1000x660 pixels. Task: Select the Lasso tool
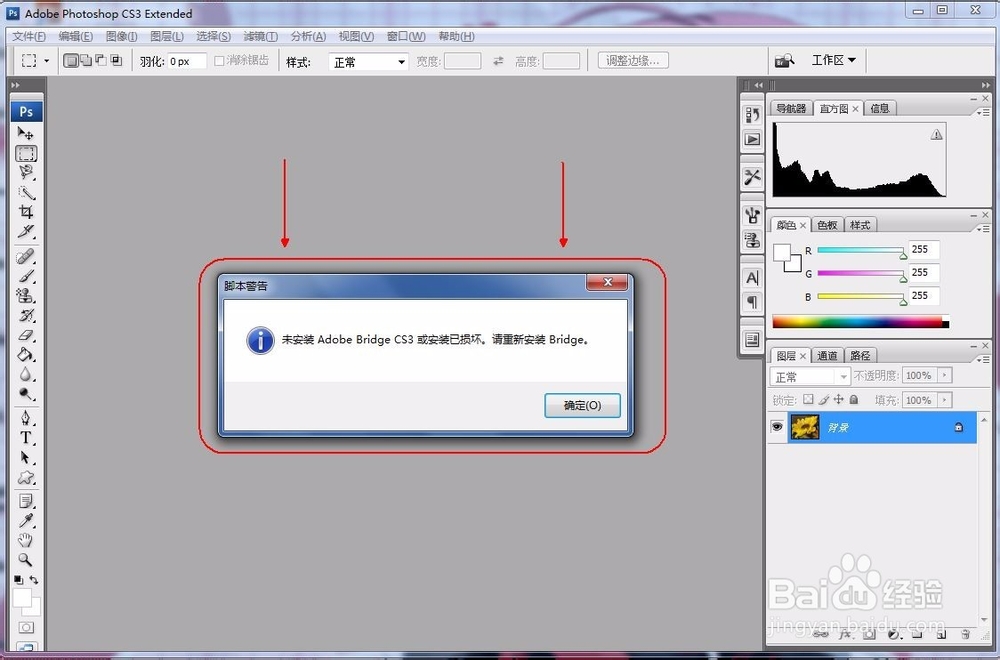tap(26, 172)
